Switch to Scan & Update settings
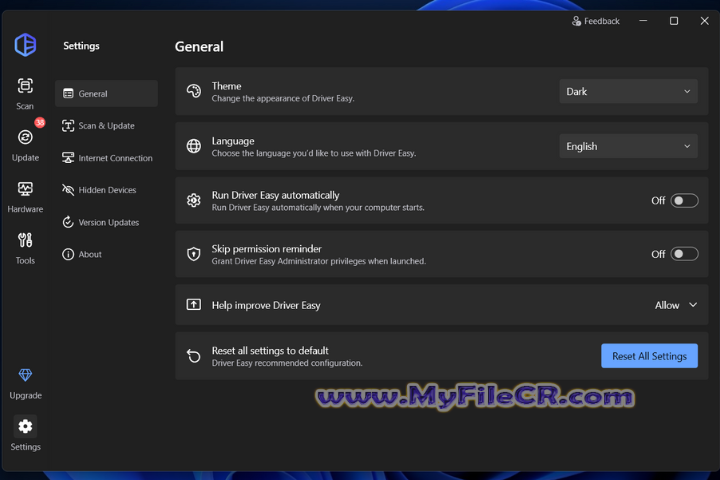The height and width of the screenshot is (480, 720). click(107, 126)
